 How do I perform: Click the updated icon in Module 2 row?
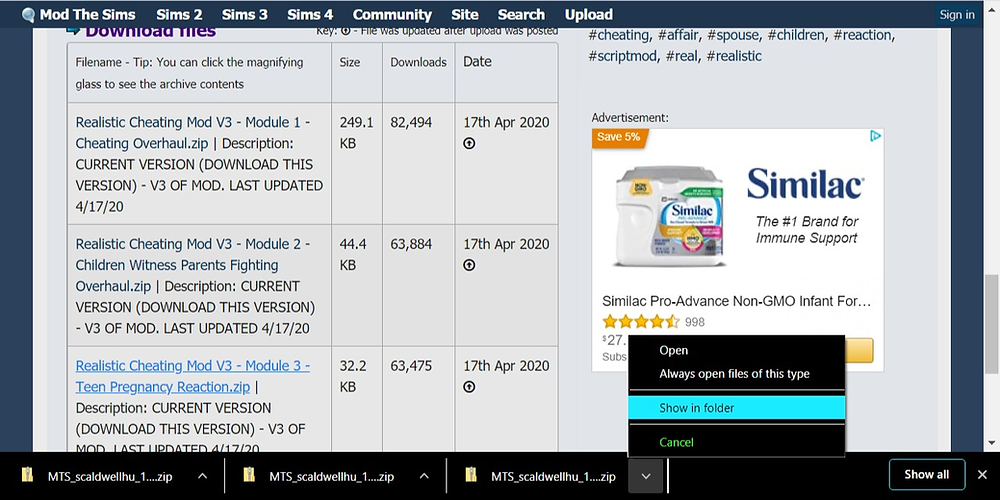pos(469,265)
